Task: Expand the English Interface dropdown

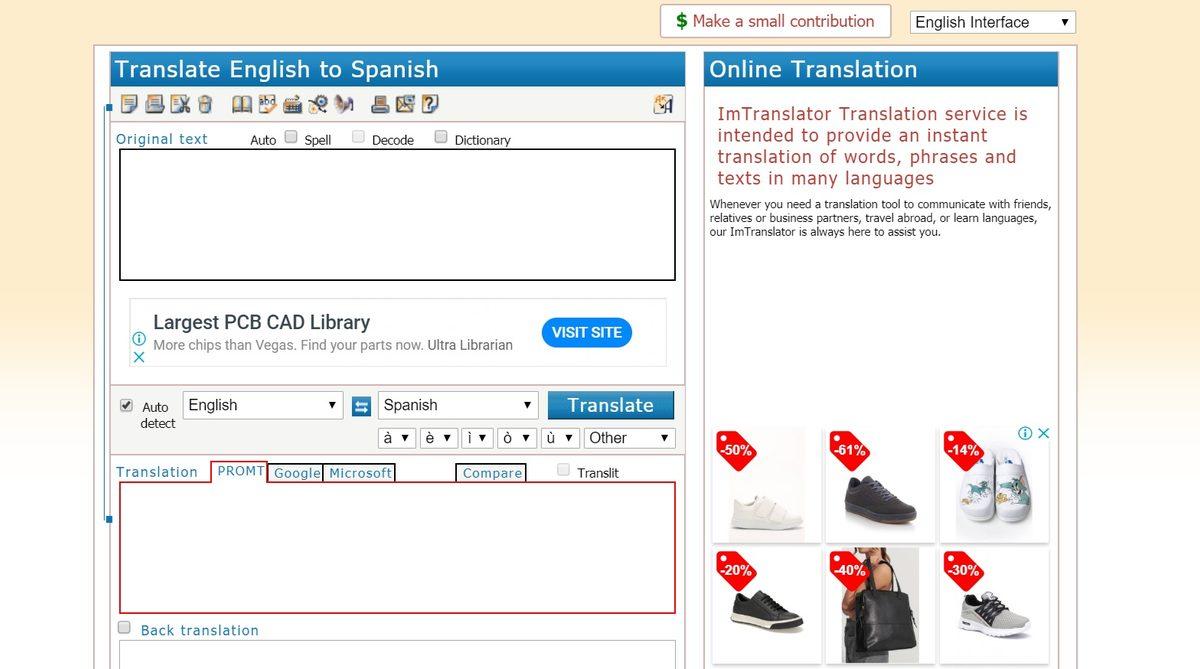Action: click(992, 22)
